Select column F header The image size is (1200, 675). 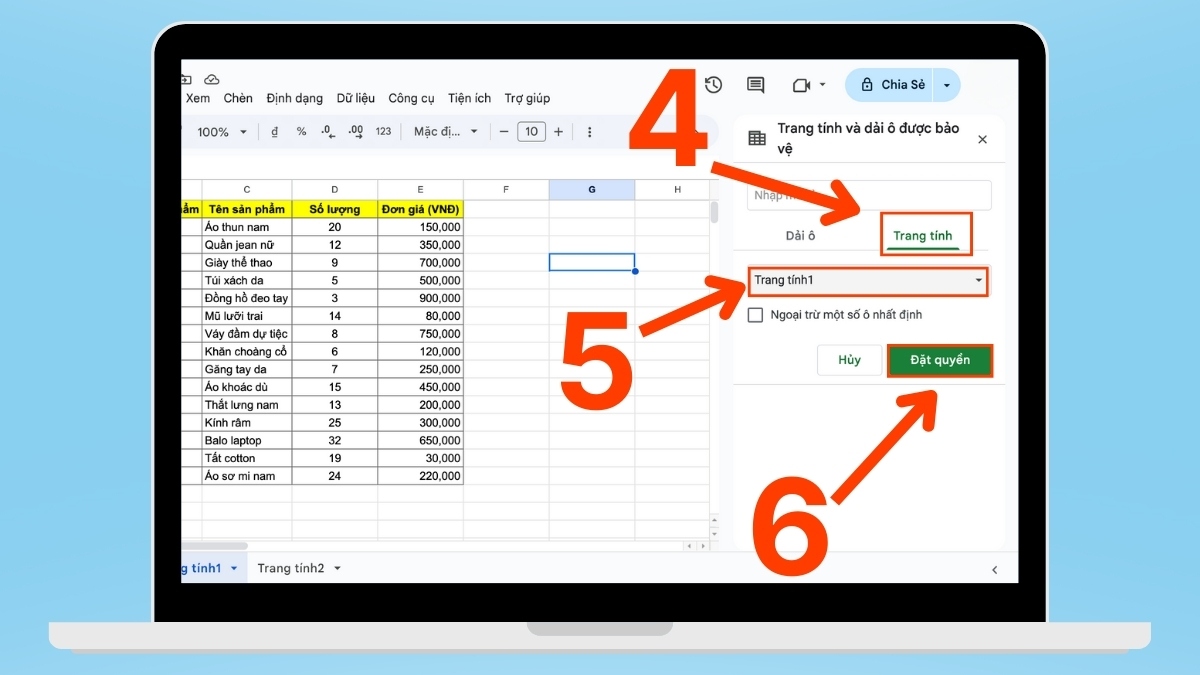tap(506, 190)
